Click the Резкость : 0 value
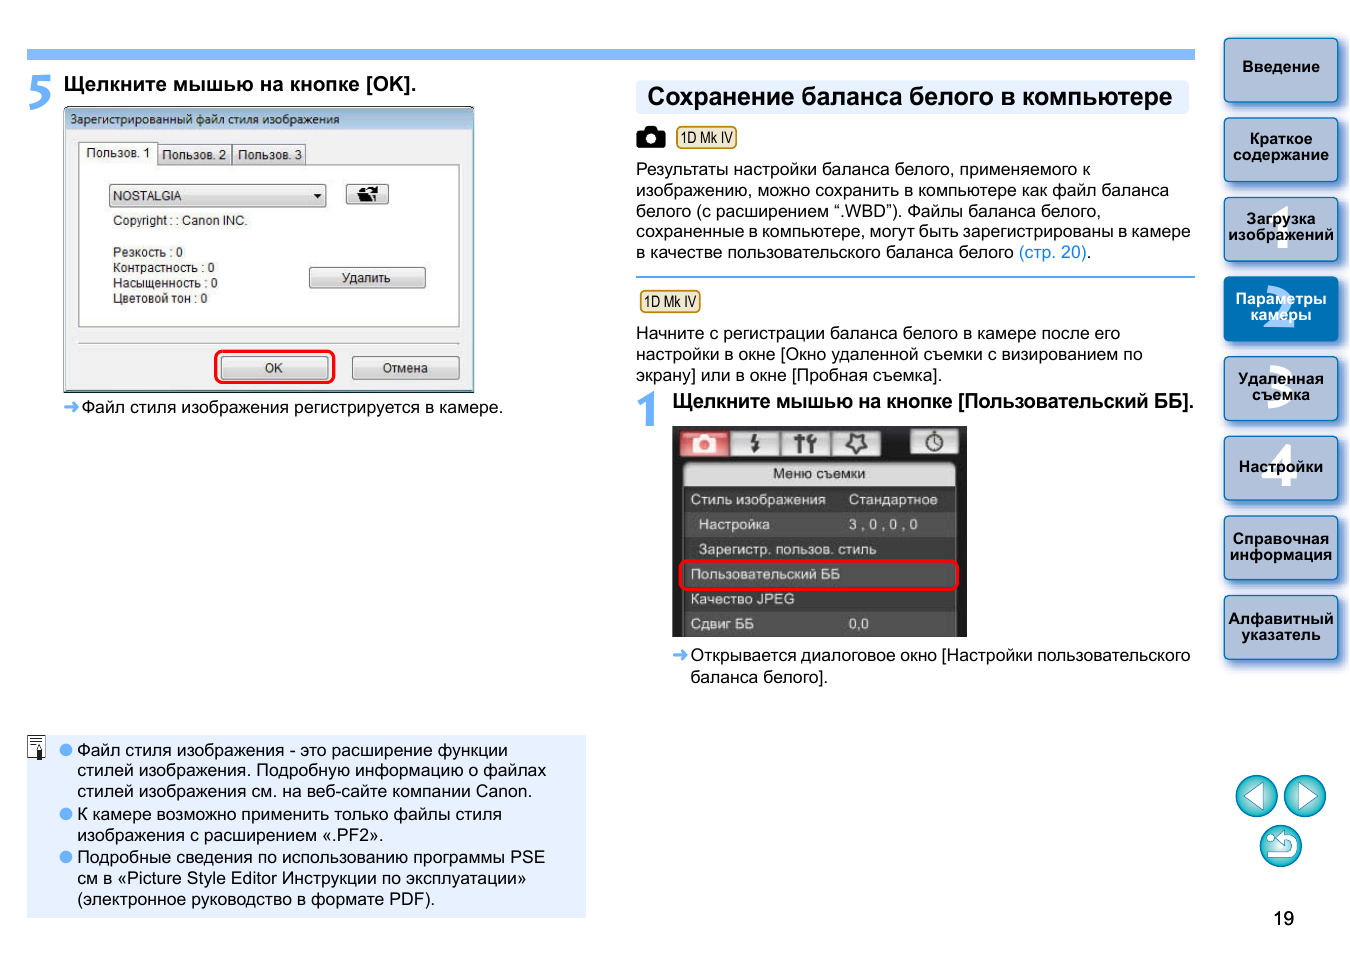 click(x=148, y=252)
